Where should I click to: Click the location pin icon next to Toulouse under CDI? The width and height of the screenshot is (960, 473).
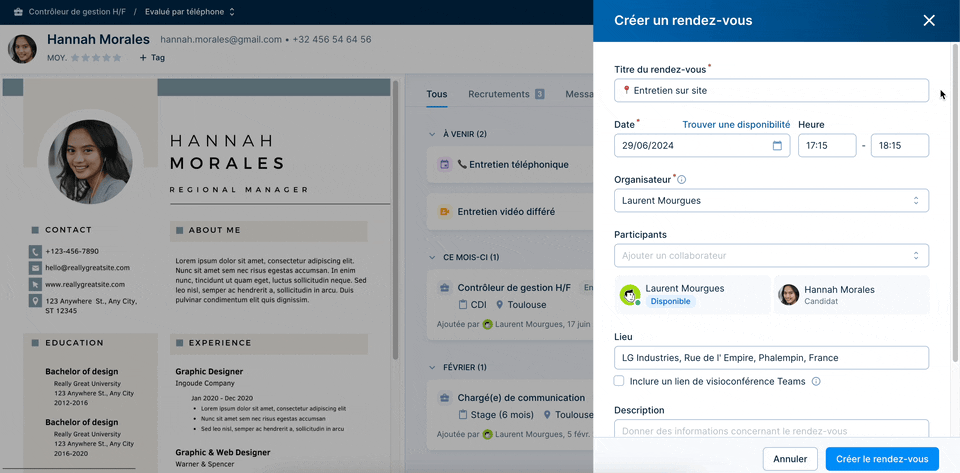pos(500,305)
